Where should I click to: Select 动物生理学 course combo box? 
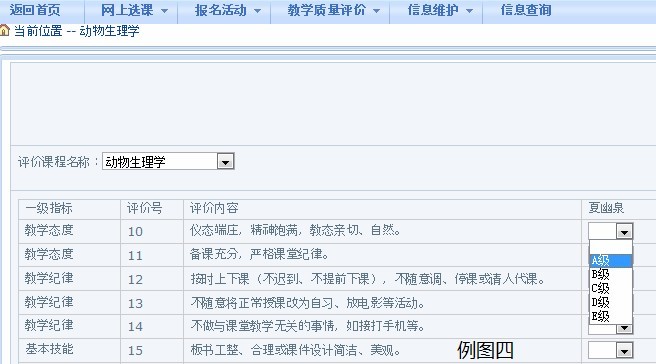click(x=168, y=161)
